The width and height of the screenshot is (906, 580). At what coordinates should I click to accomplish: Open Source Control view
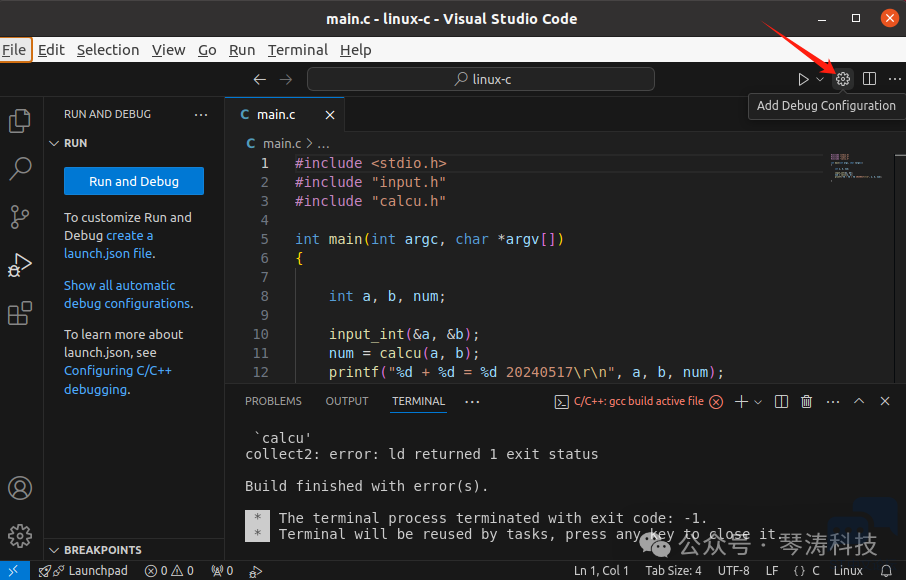point(20,217)
